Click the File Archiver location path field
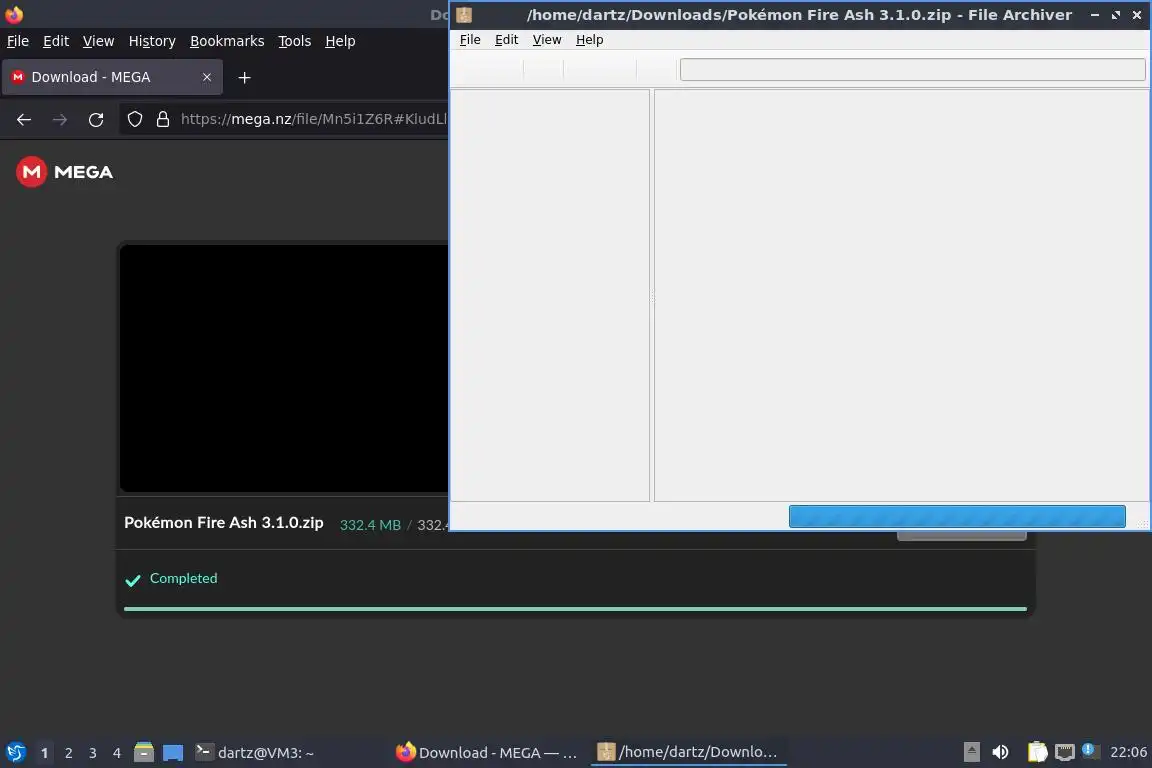 point(912,70)
